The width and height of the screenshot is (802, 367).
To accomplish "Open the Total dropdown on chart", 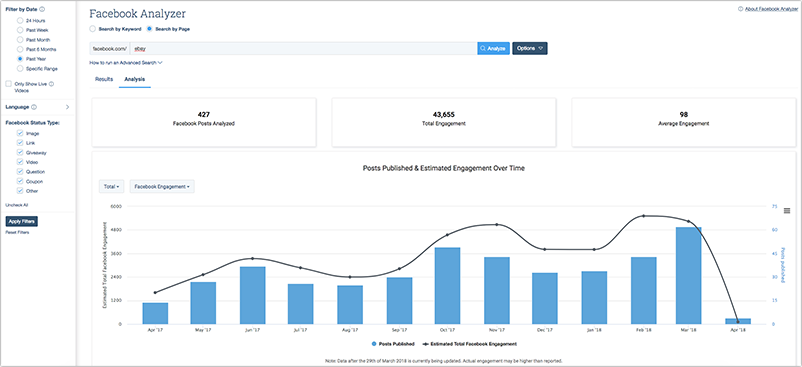I will pyautogui.click(x=112, y=187).
